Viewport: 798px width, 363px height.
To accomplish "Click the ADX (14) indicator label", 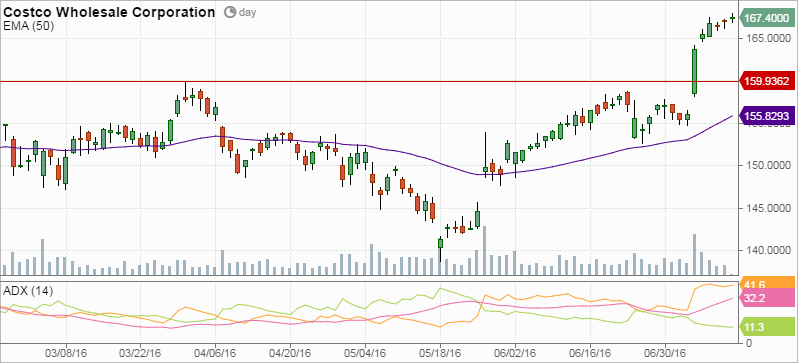I will [x=27, y=291].
